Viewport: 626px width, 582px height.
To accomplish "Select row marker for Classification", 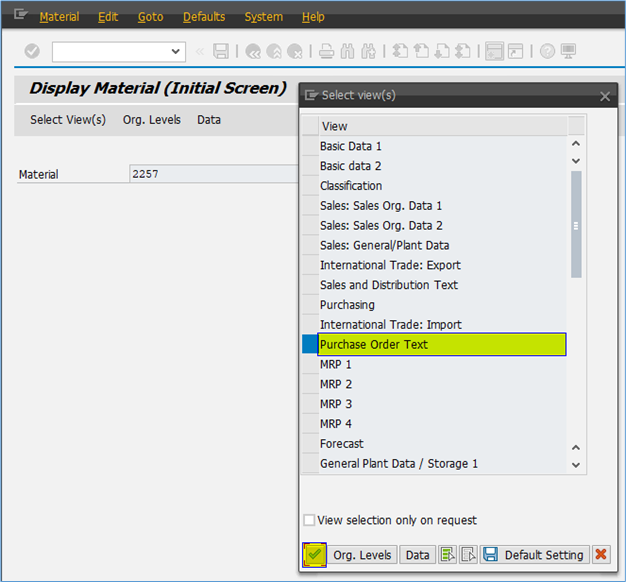I will click(x=310, y=186).
